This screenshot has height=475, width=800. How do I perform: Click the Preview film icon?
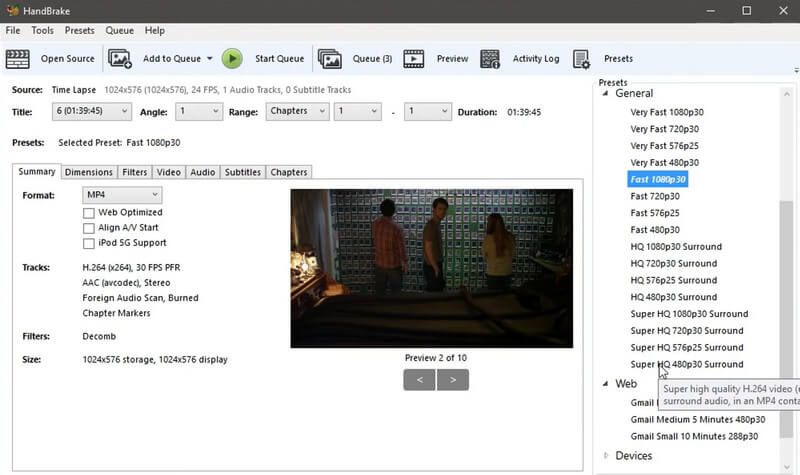tap(414, 59)
